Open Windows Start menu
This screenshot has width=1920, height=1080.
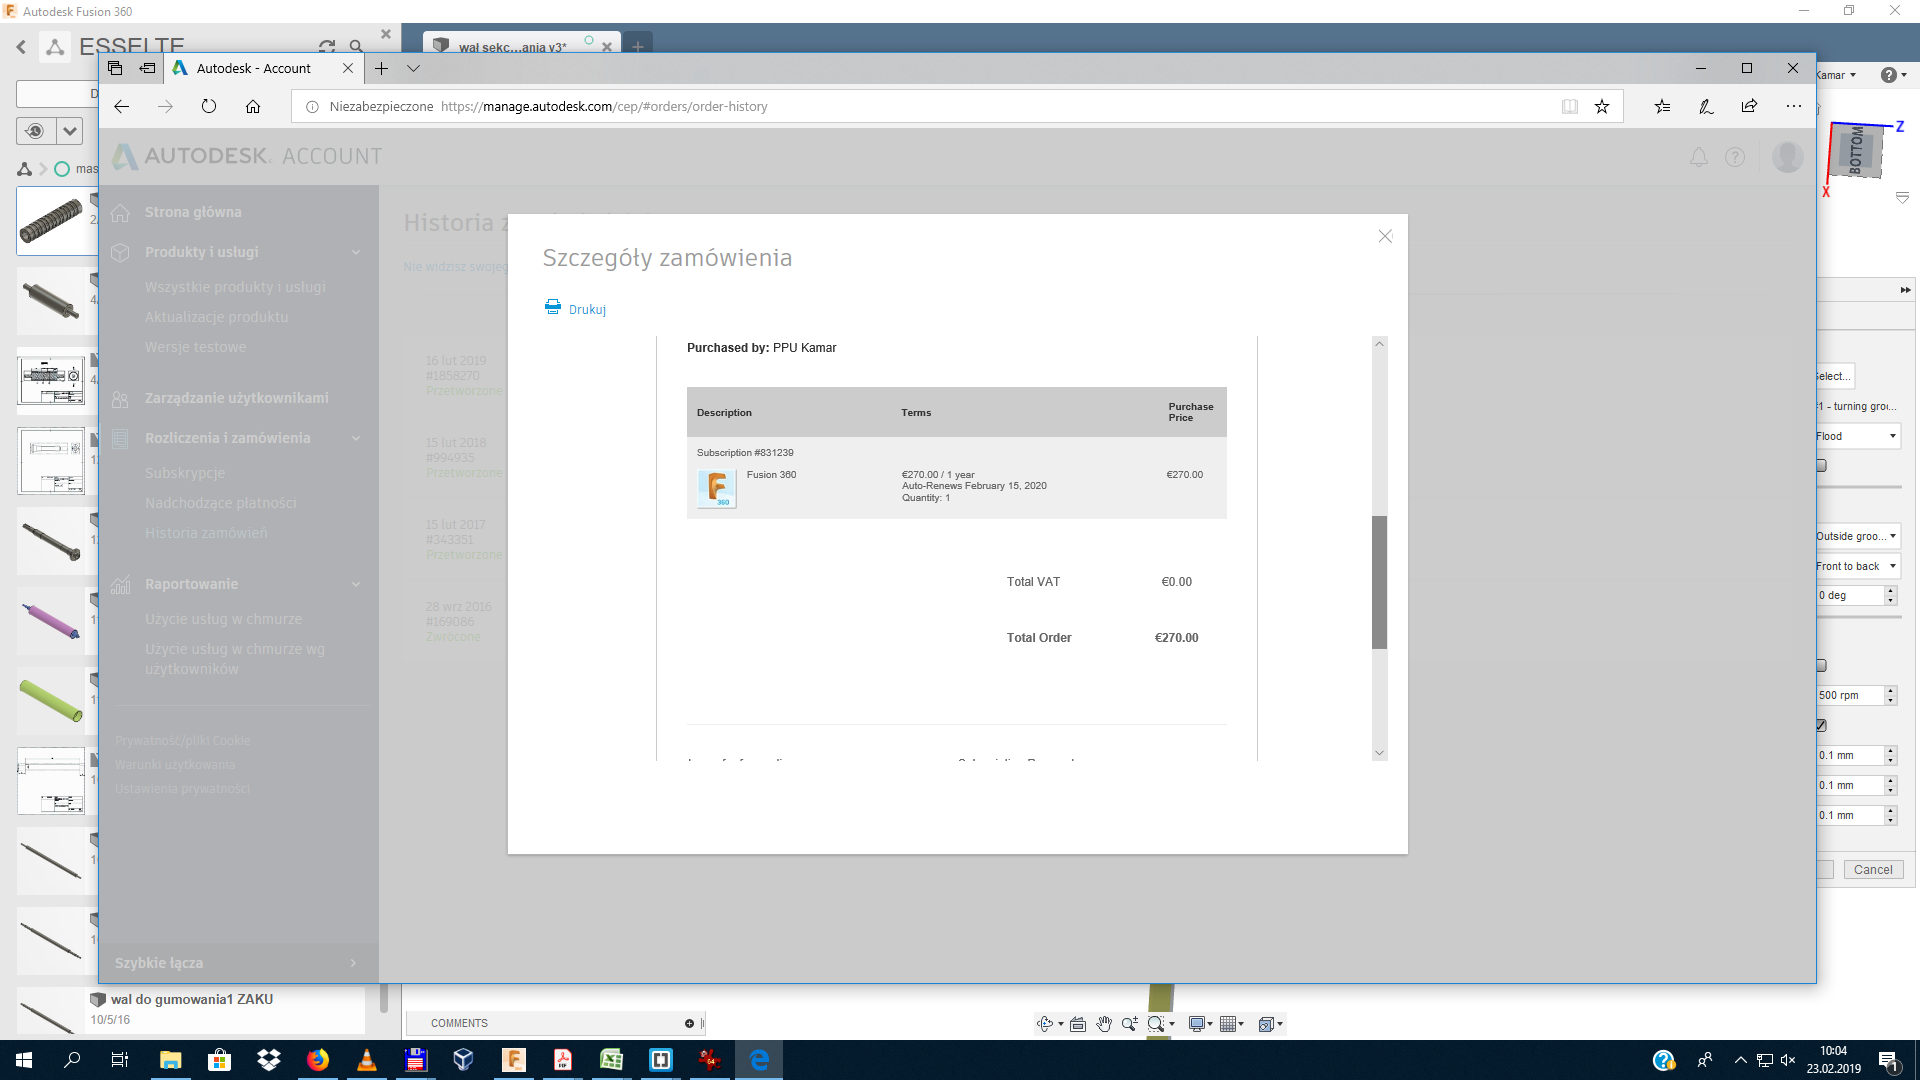point(24,1060)
